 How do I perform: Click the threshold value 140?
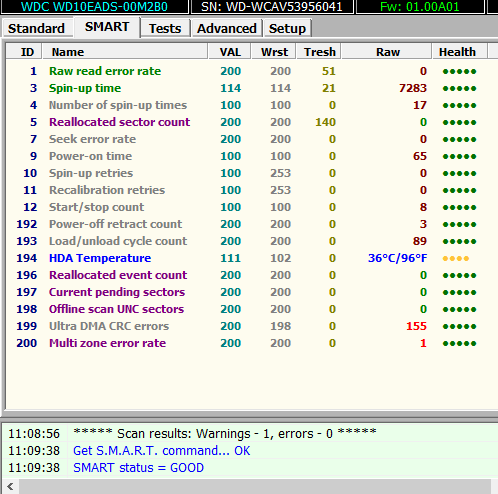click(x=325, y=122)
